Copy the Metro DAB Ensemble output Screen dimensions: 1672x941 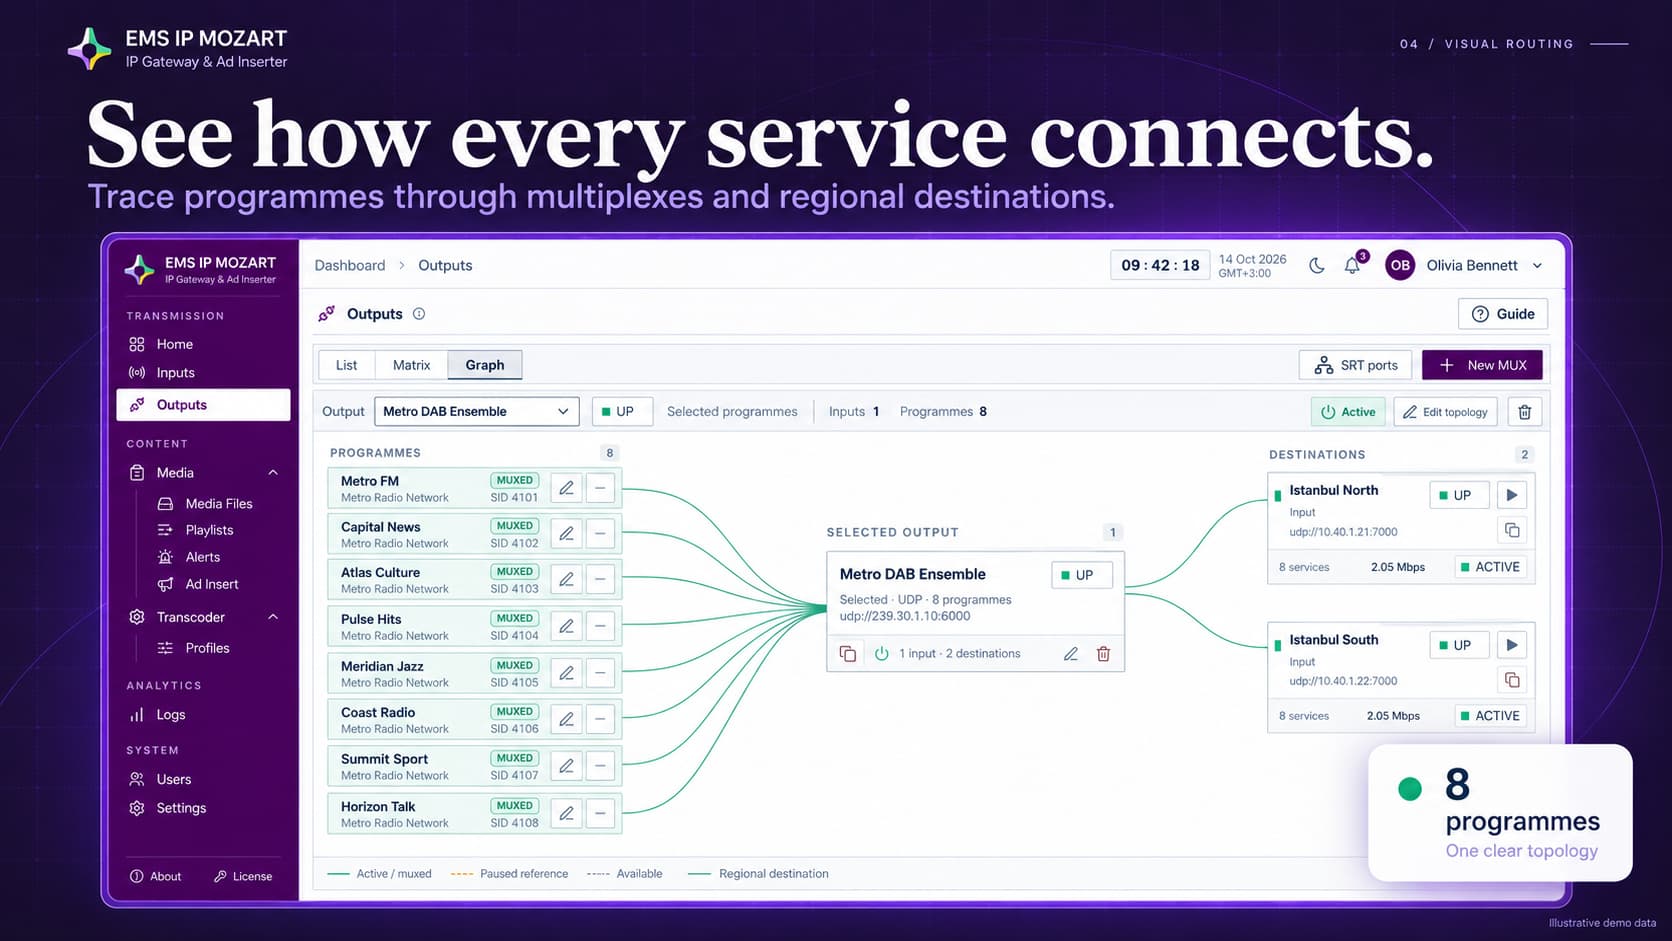click(847, 654)
